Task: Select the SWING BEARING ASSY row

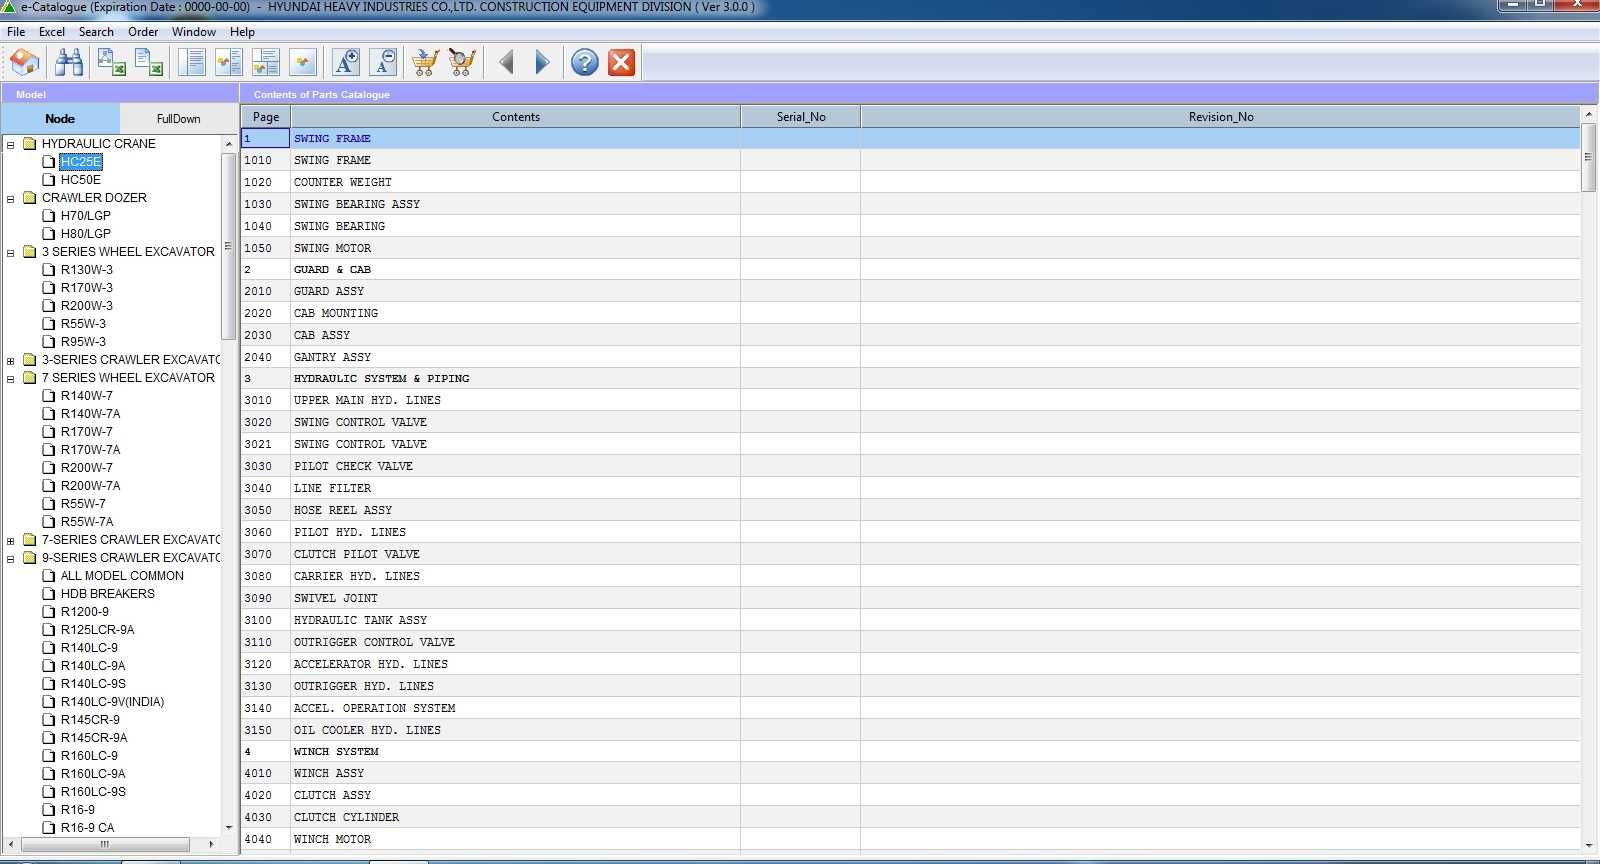Action: click(911, 204)
